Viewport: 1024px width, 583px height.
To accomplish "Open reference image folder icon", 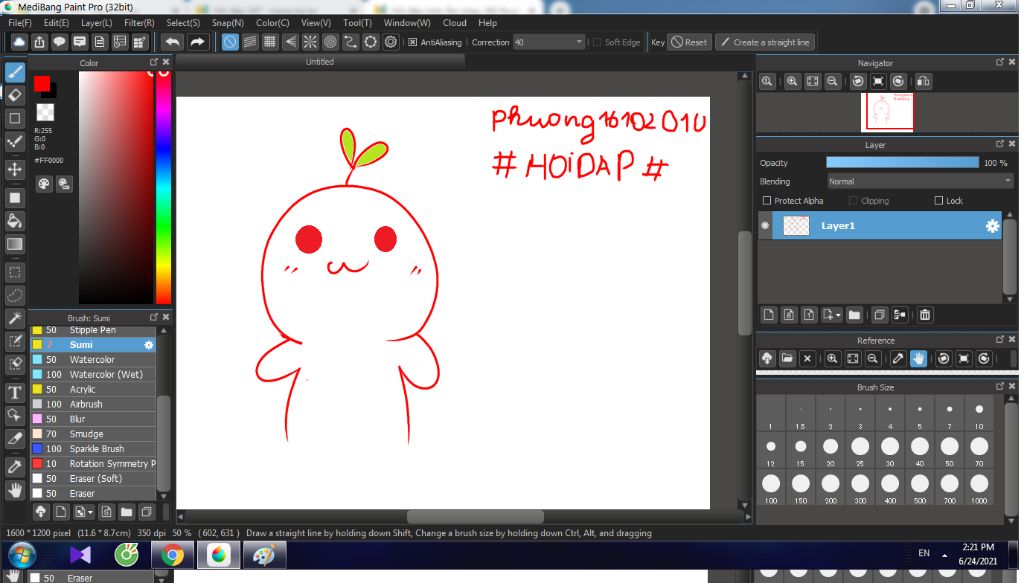I will [787, 358].
